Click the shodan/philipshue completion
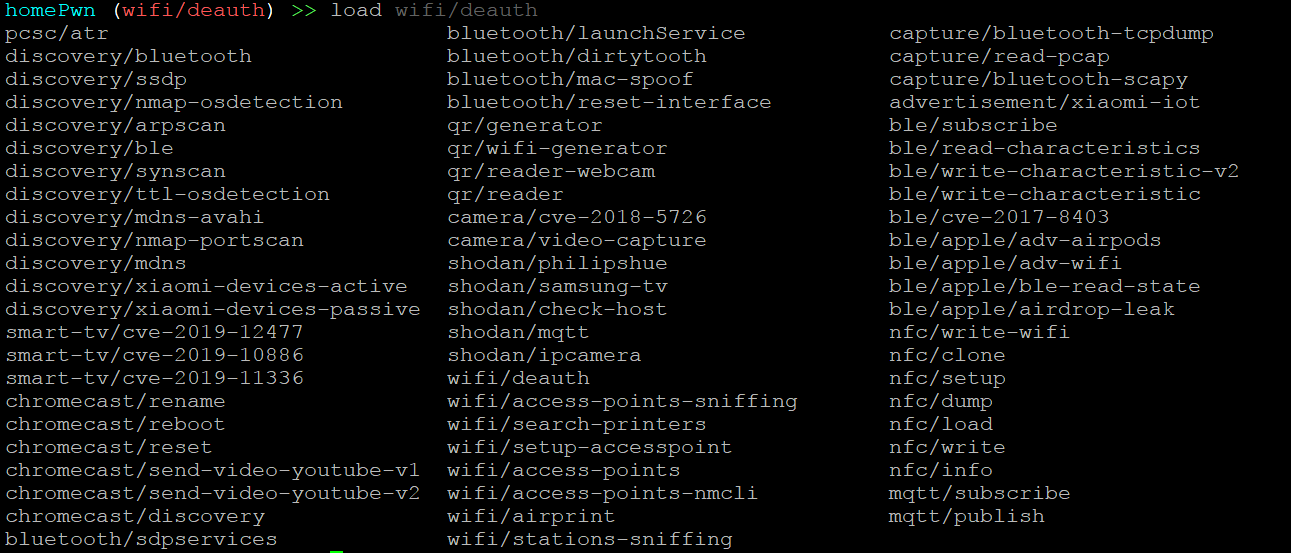1291x553 pixels. 557,263
